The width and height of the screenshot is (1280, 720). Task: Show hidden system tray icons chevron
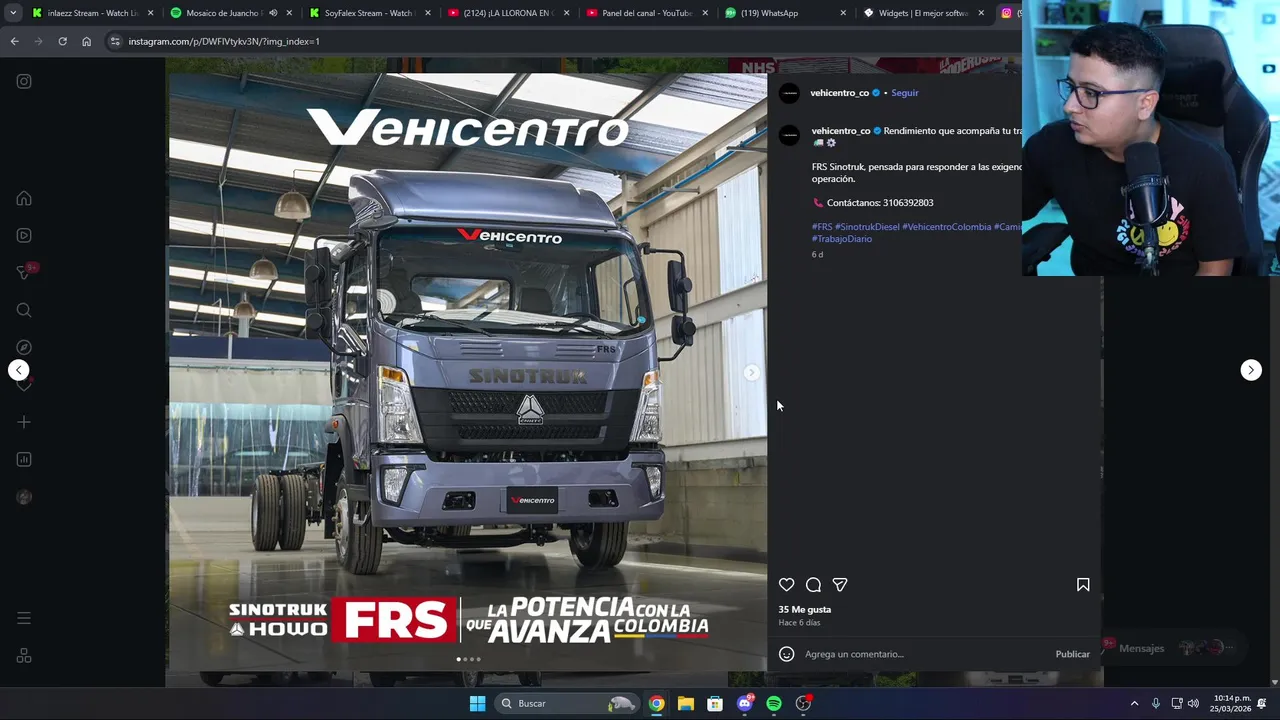click(1134, 703)
